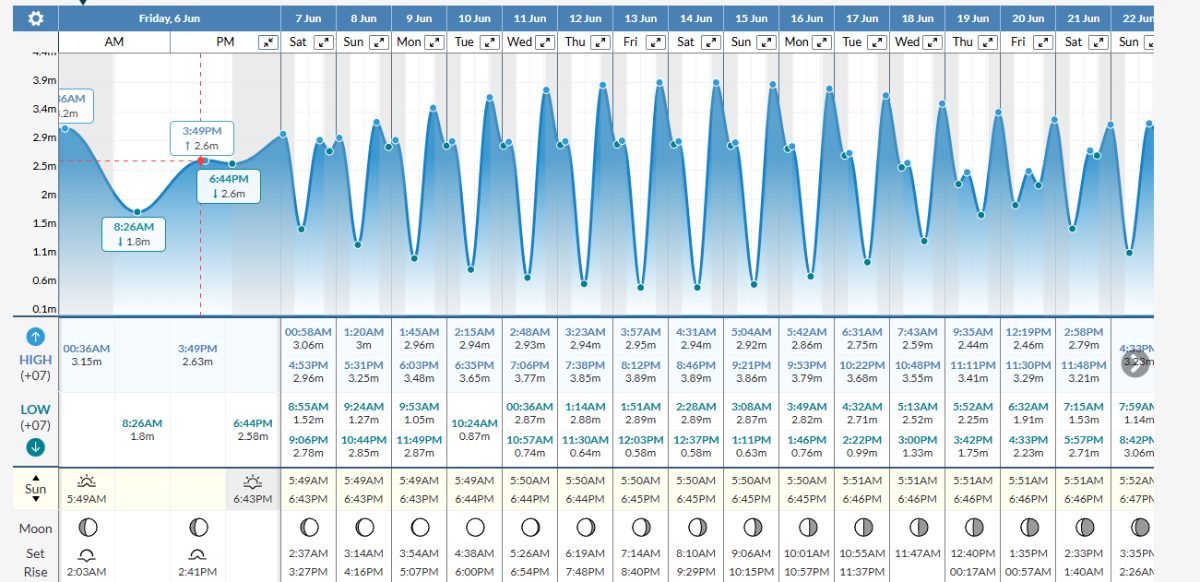The image size is (1200, 582).
Task: Click the sunset icon above 6:43PM
Action: click(253, 482)
